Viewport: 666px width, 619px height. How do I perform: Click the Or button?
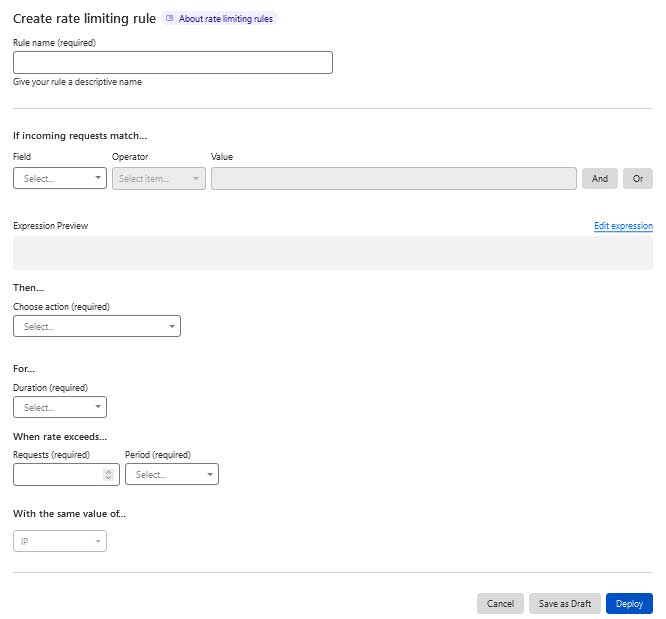(x=638, y=178)
